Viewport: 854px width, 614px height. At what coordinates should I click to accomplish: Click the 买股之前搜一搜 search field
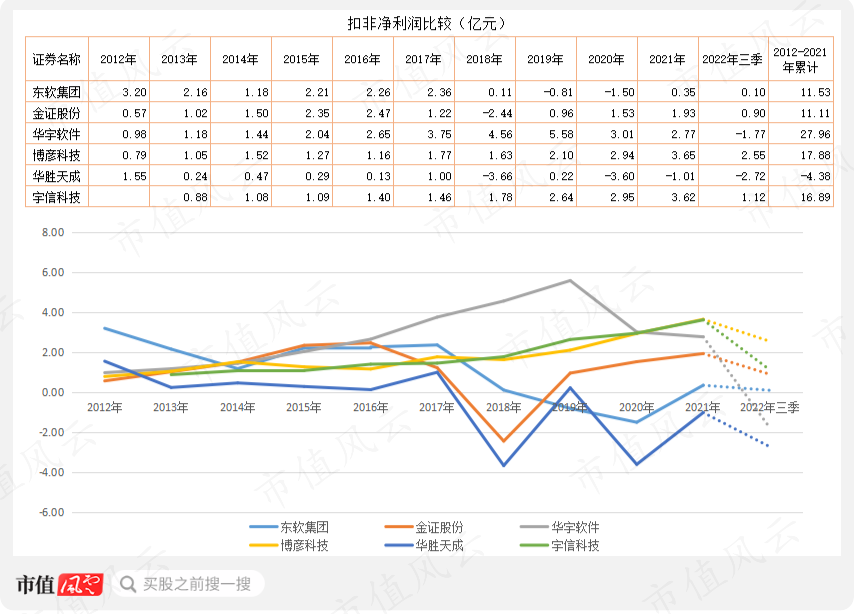tap(189, 584)
